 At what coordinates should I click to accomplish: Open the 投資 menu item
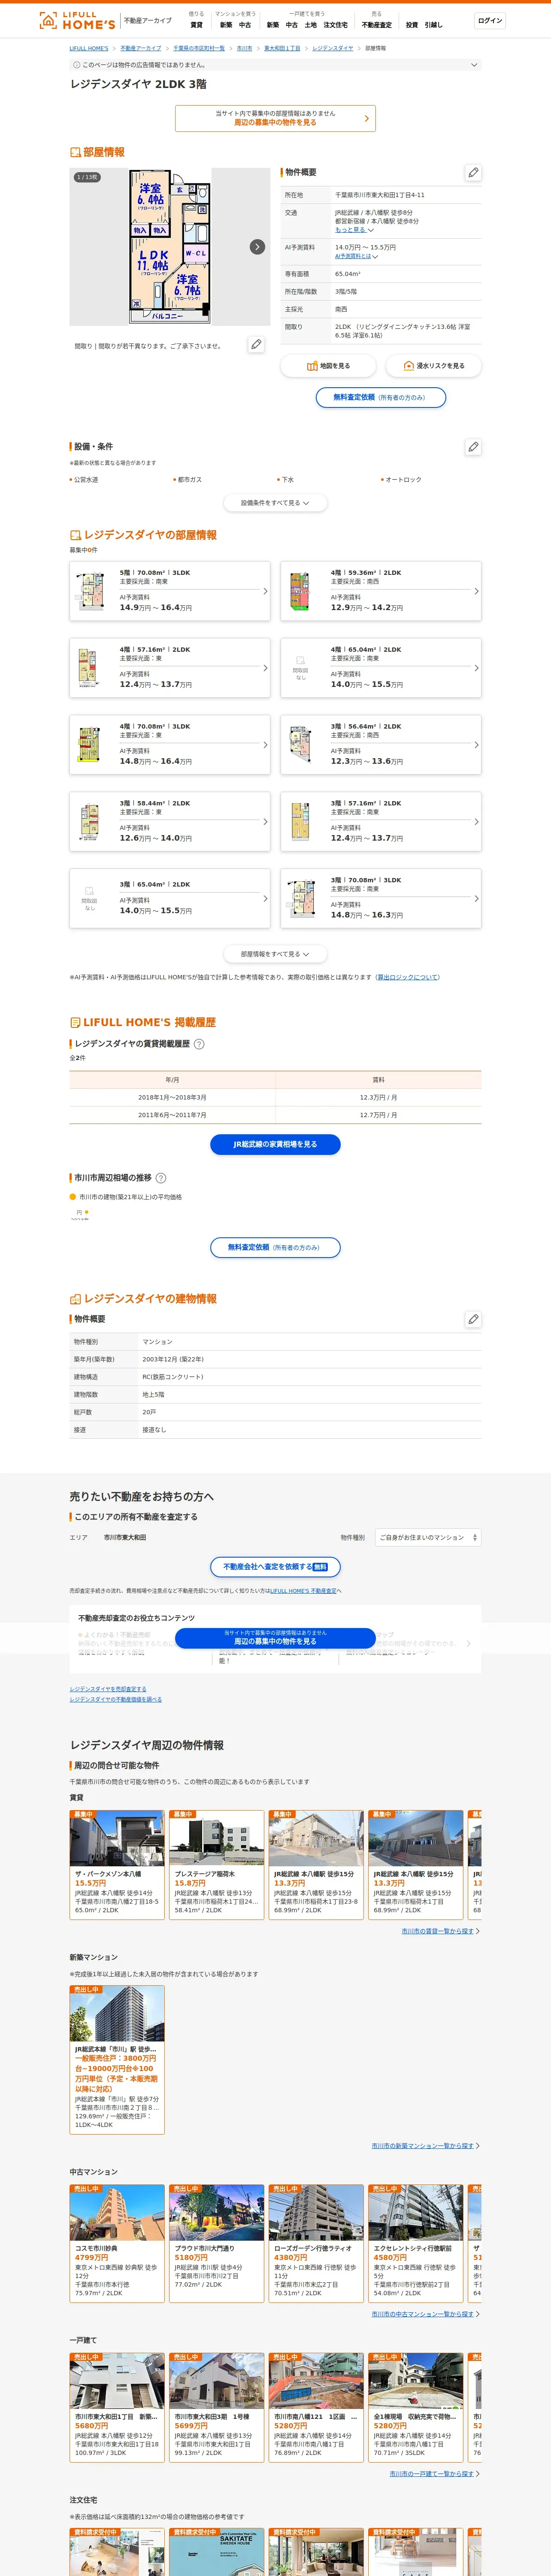412,25
